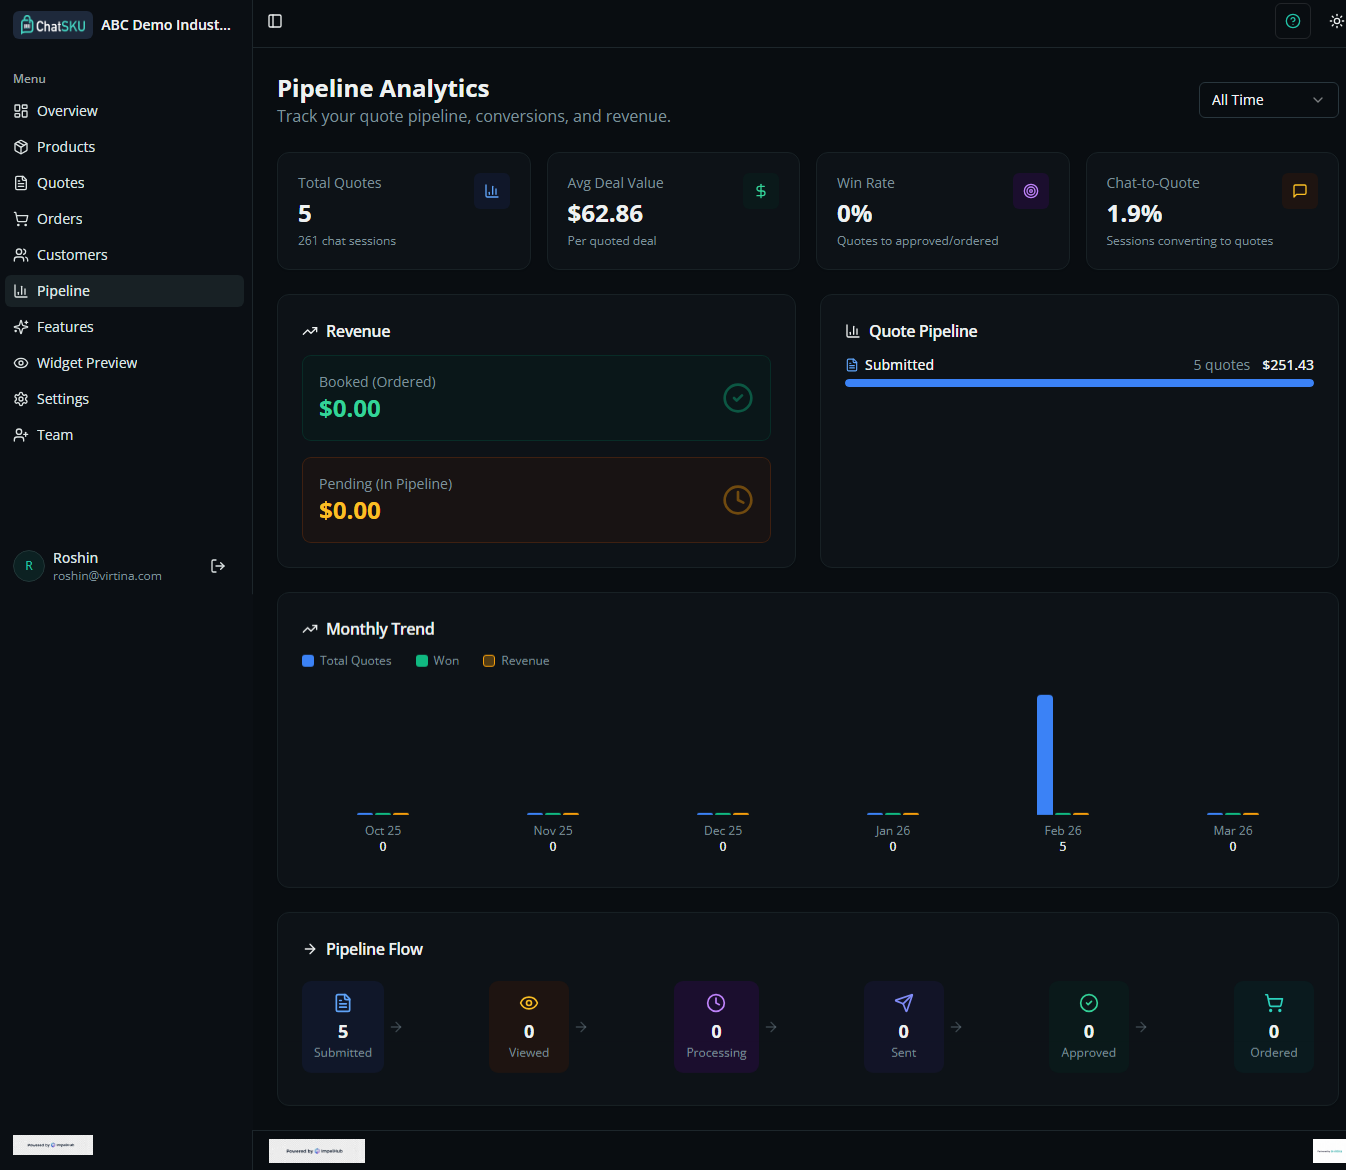Image resolution: width=1346 pixels, height=1170 pixels.
Task: Open the All Time date range dropdown
Action: point(1268,99)
